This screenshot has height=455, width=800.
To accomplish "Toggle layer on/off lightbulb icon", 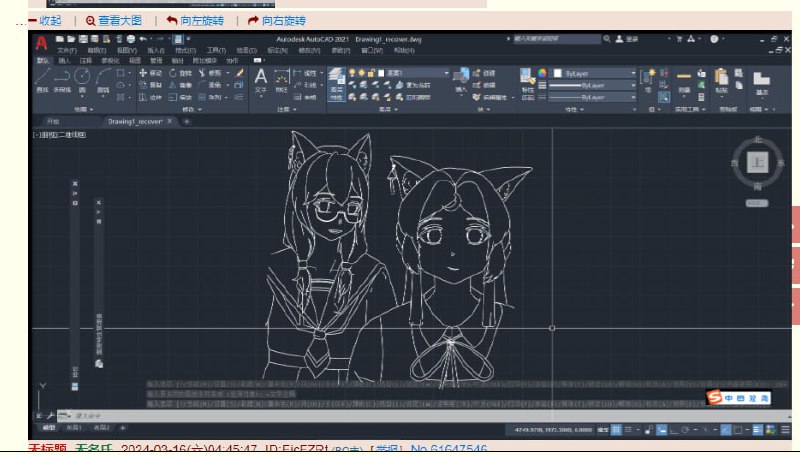I will pos(352,73).
